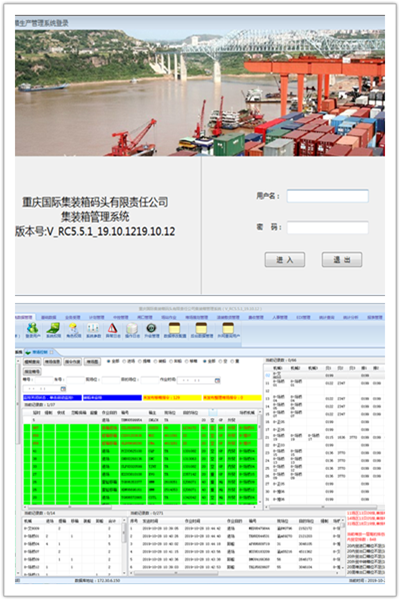400x600 pixels.
Task: Click the middle yellow notepad toolbar icon
Action: point(201,328)
